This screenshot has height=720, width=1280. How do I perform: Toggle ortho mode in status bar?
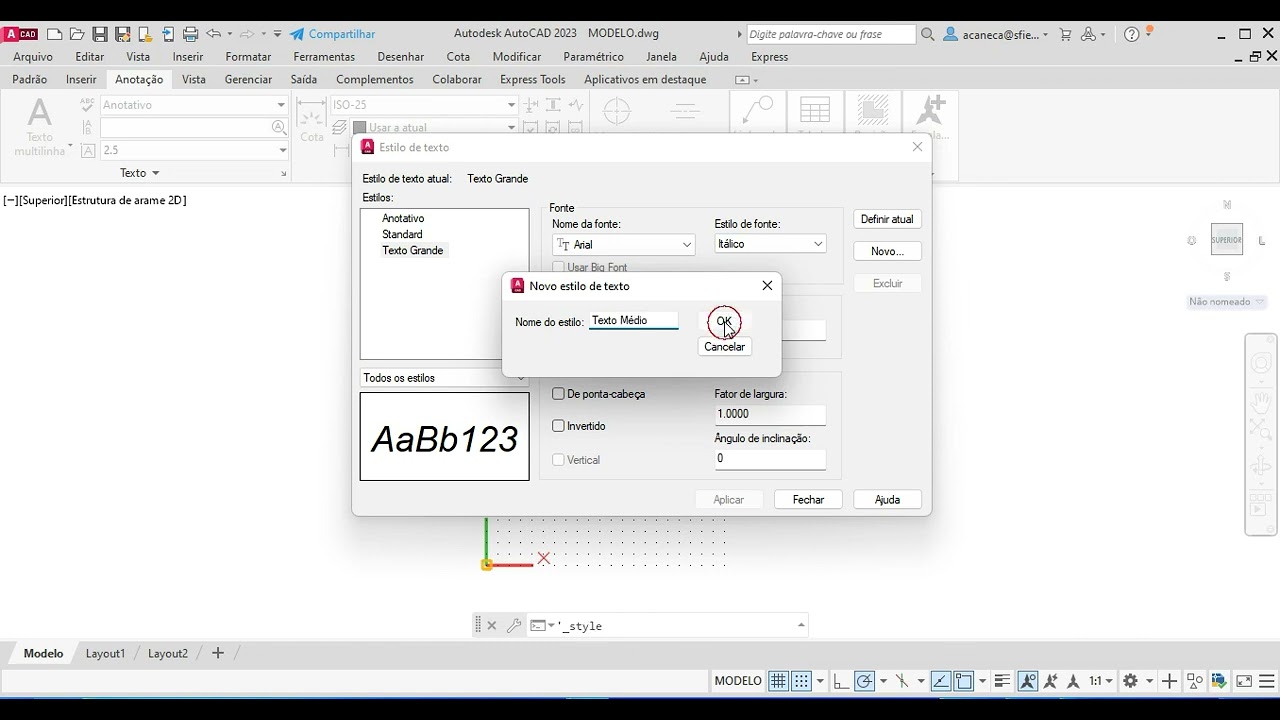tap(840, 681)
